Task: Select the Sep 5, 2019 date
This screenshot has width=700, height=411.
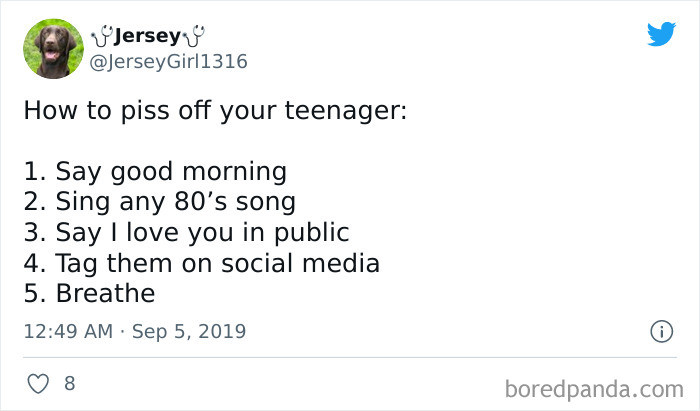Action: tap(189, 331)
